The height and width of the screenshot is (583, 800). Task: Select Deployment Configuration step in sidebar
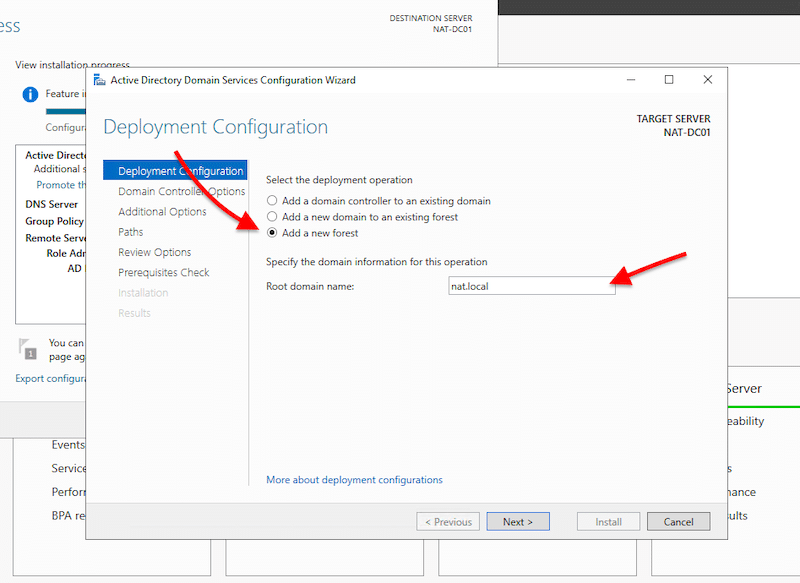(x=175, y=170)
